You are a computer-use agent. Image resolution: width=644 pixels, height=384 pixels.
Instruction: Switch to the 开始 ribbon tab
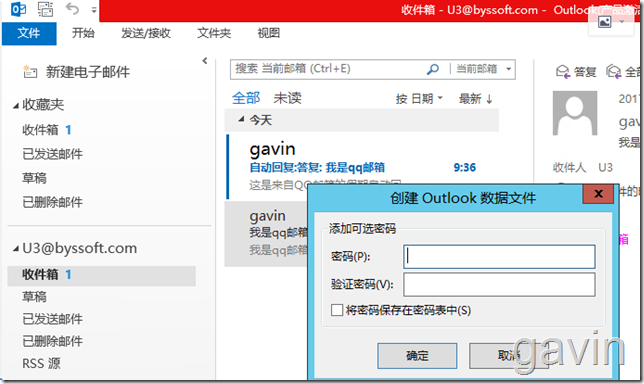(x=83, y=33)
